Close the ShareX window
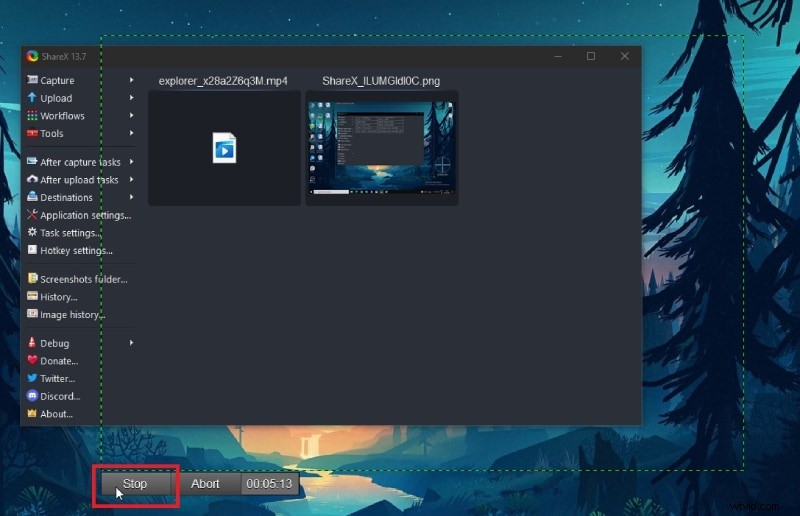 (624, 56)
